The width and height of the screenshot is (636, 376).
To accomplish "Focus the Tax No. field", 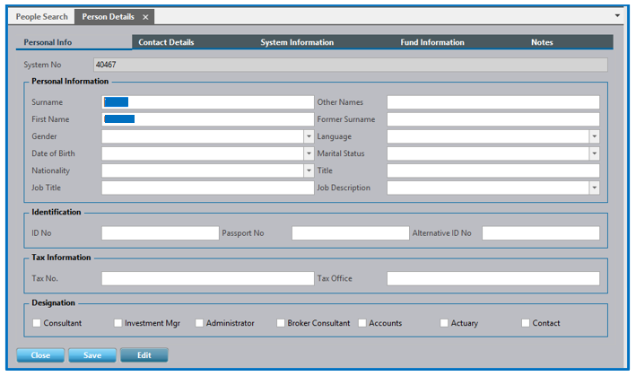I will (208, 278).
